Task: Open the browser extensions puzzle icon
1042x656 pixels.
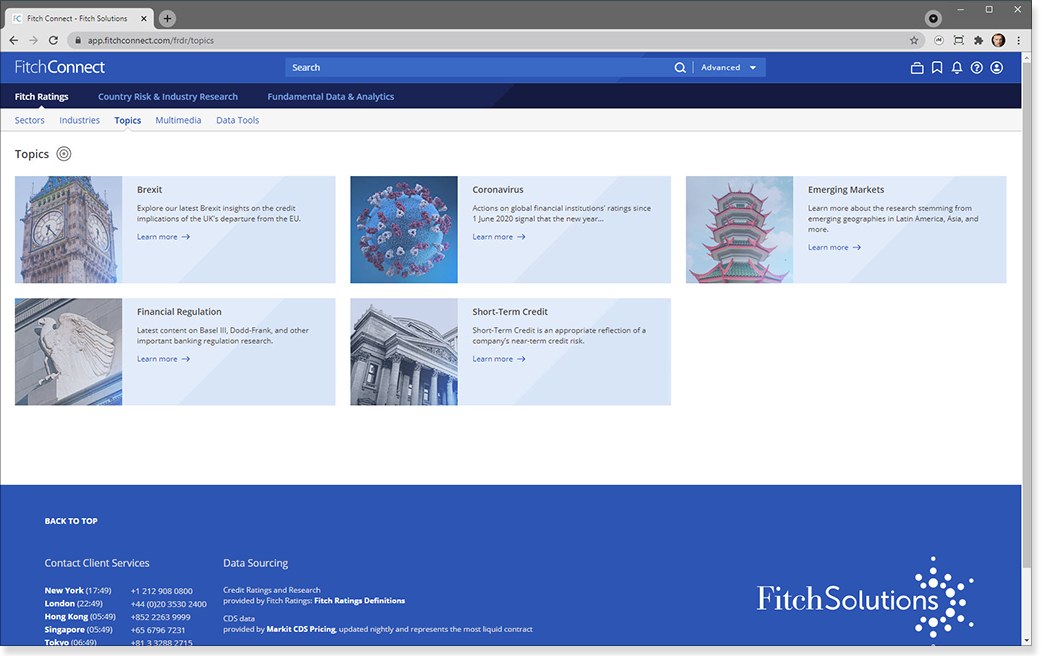Action: [x=978, y=41]
